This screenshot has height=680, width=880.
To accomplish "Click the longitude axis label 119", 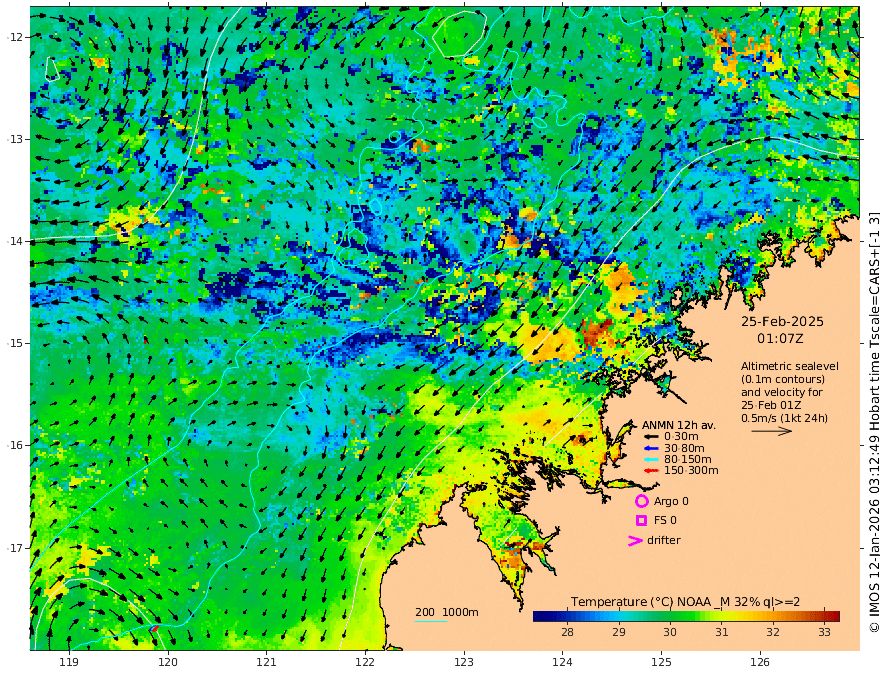I will coord(69,662).
